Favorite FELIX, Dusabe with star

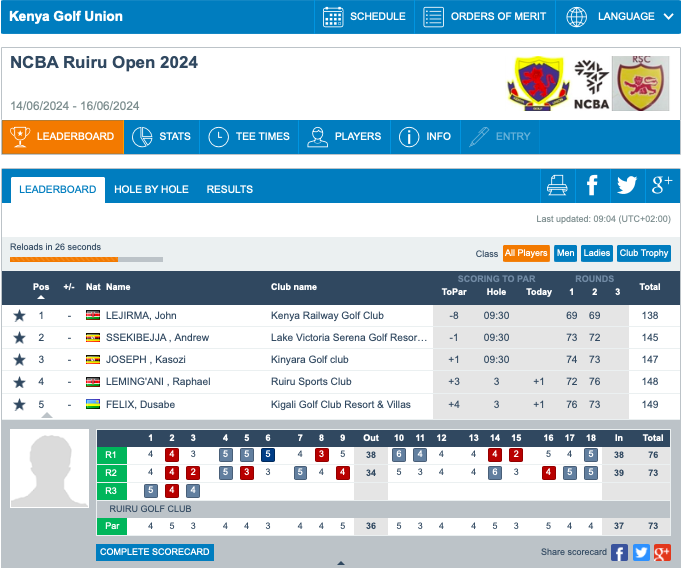[x=19, y=404]
